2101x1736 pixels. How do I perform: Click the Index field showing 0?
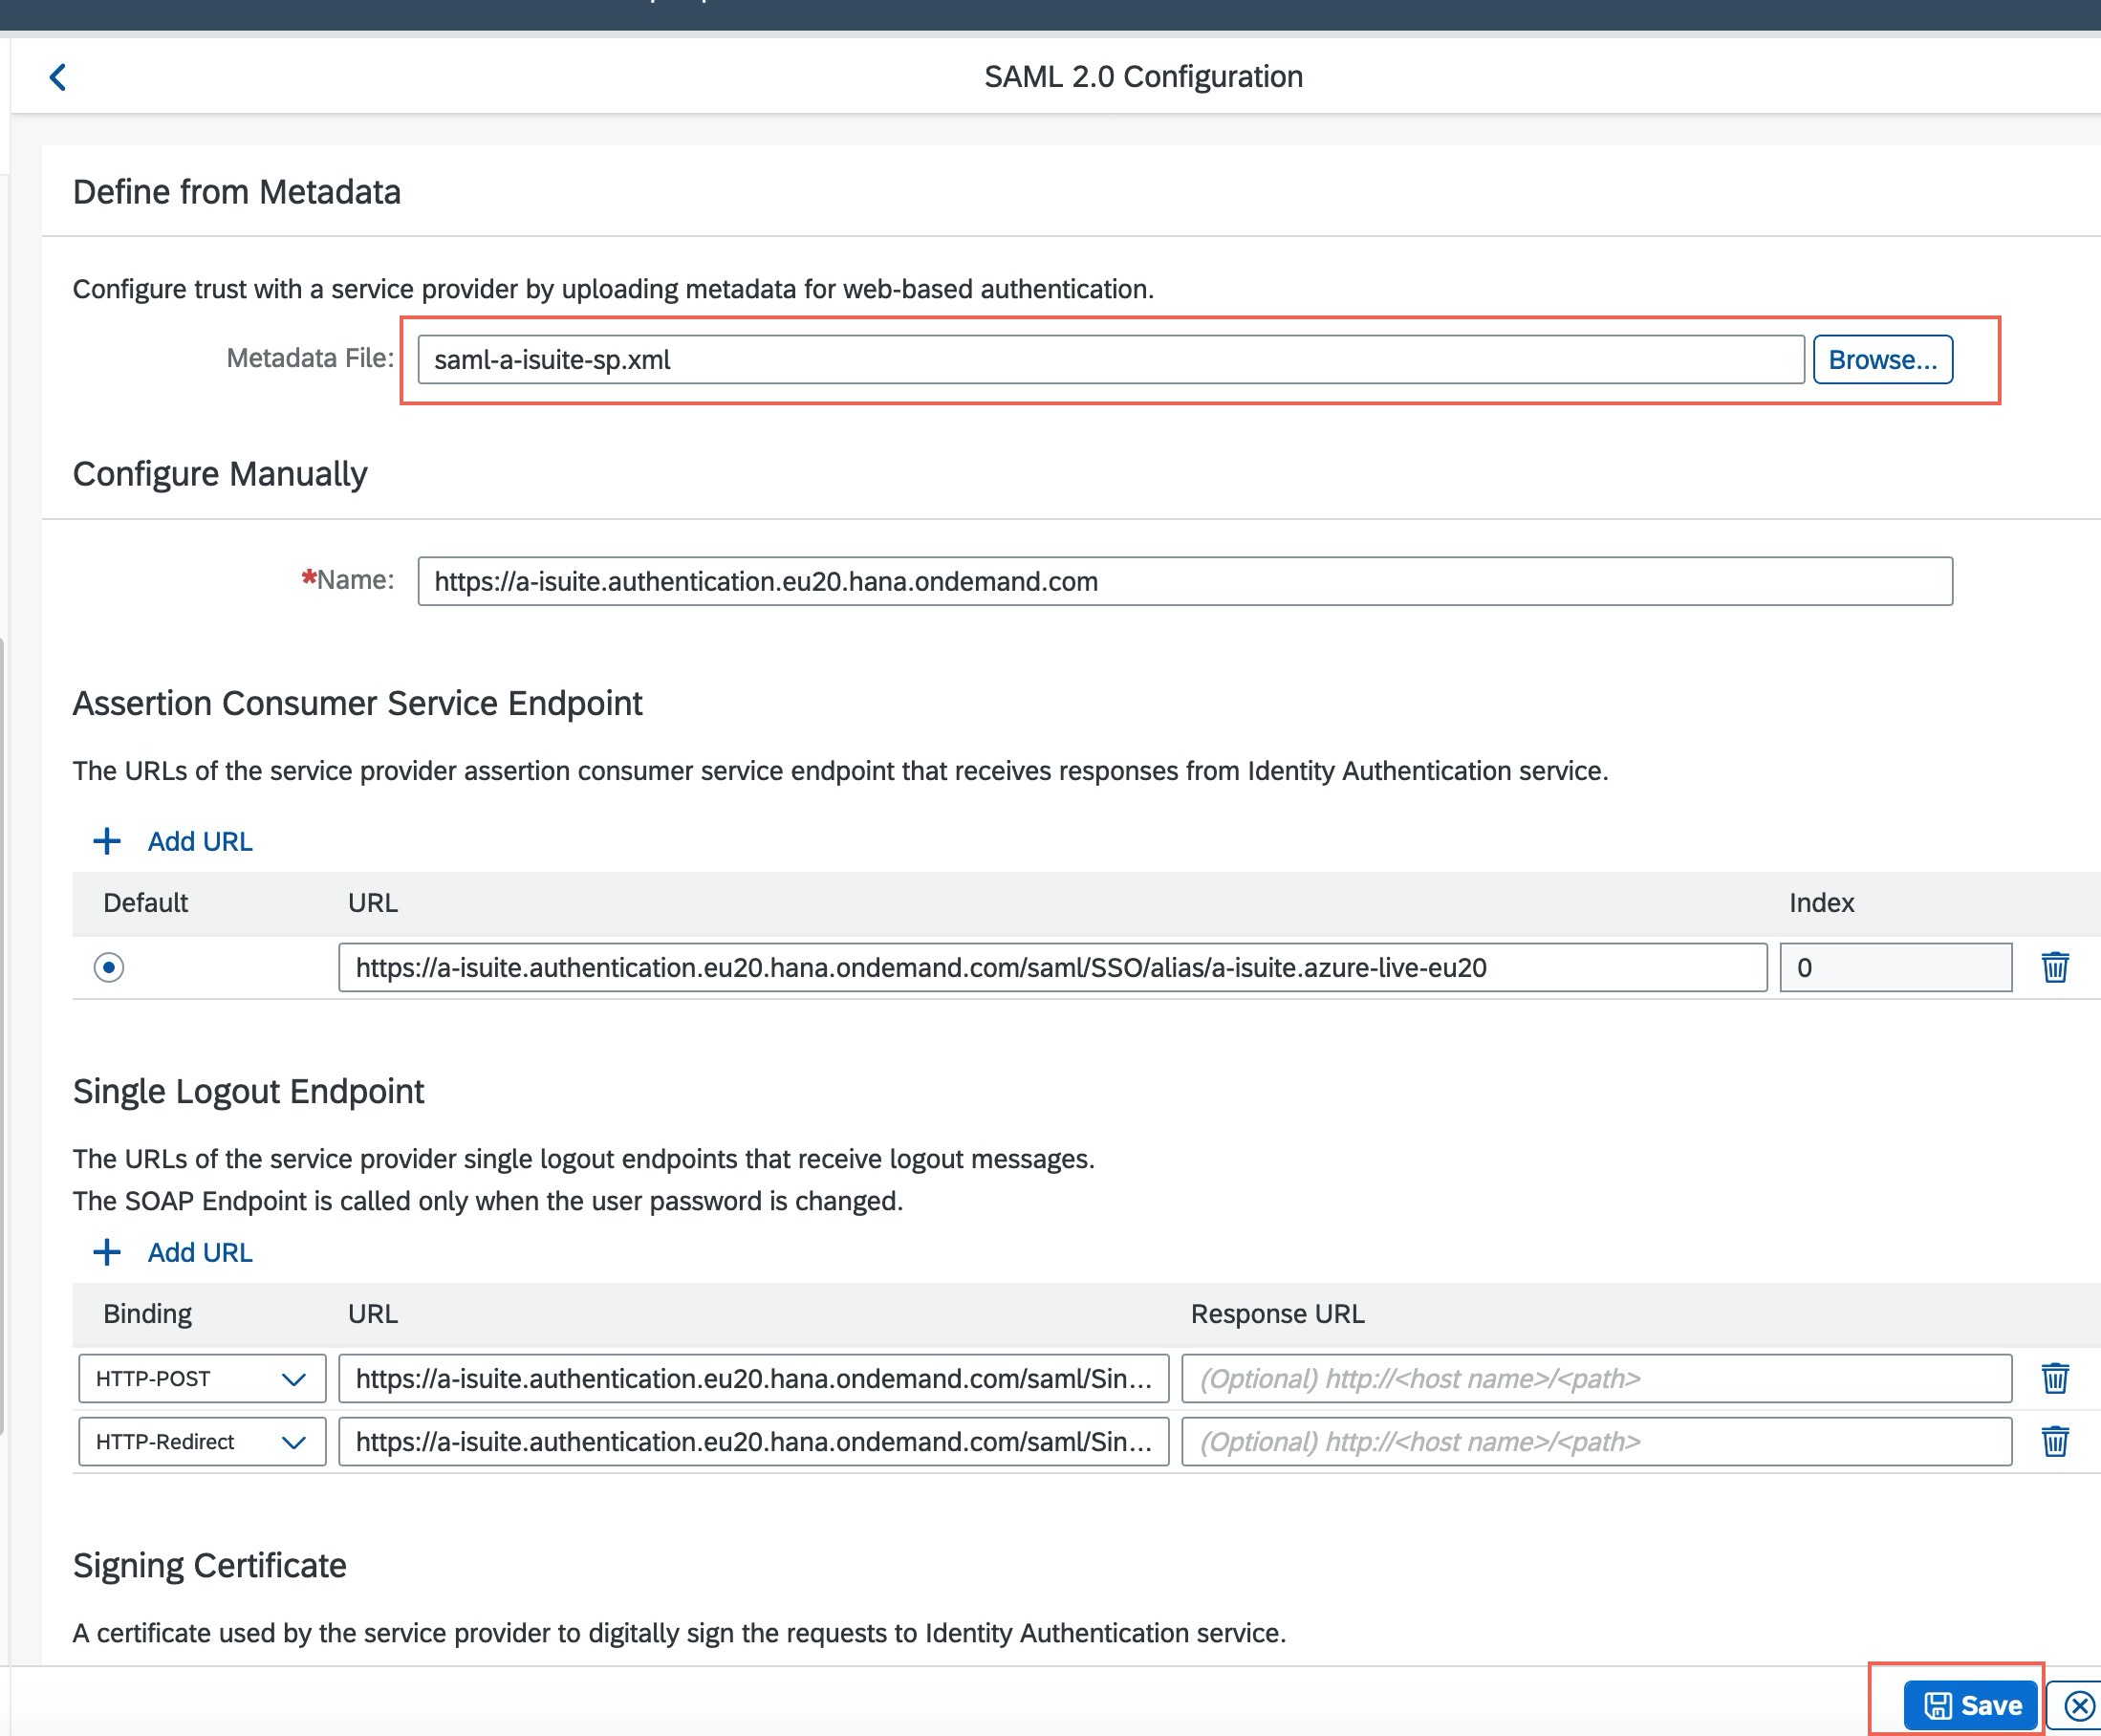tap(1894, 967)
